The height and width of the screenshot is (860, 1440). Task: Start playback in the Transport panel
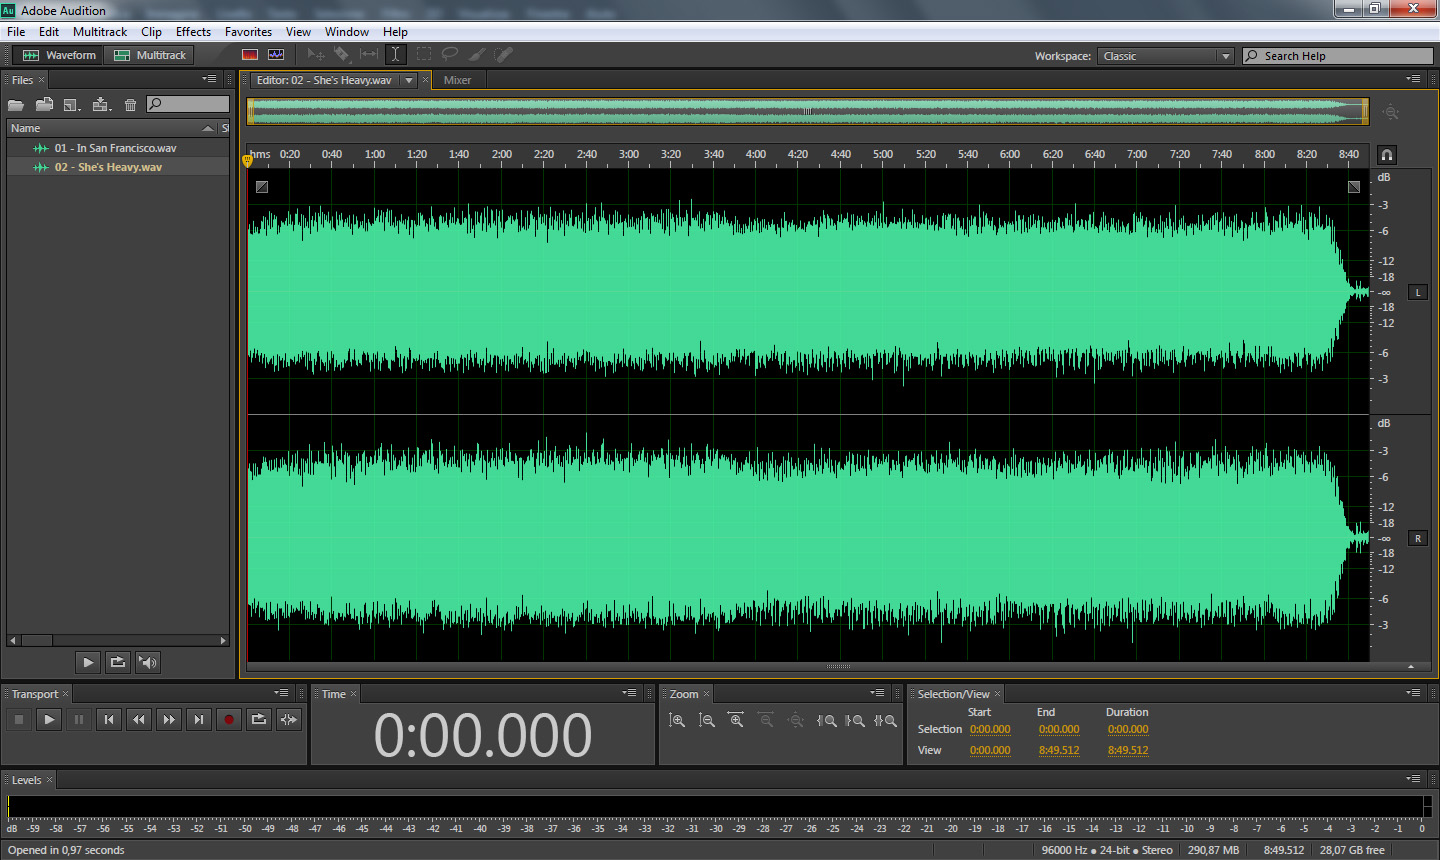[49, 719]
